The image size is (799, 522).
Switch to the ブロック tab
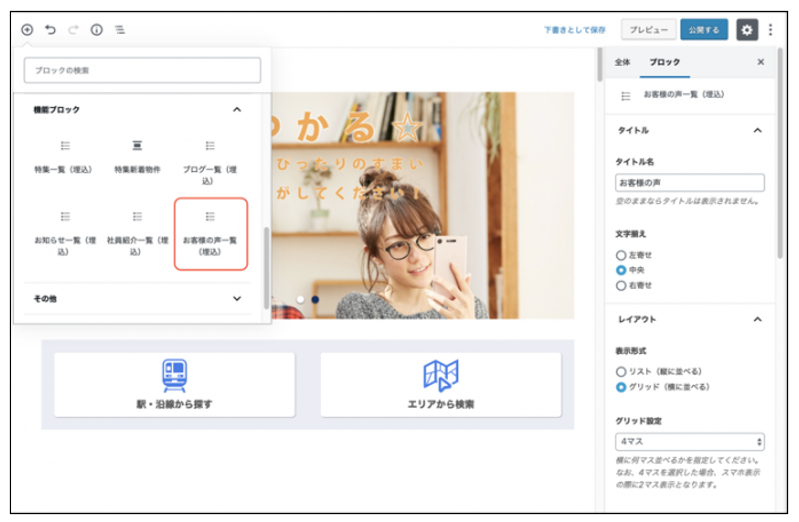click(664, 62)
